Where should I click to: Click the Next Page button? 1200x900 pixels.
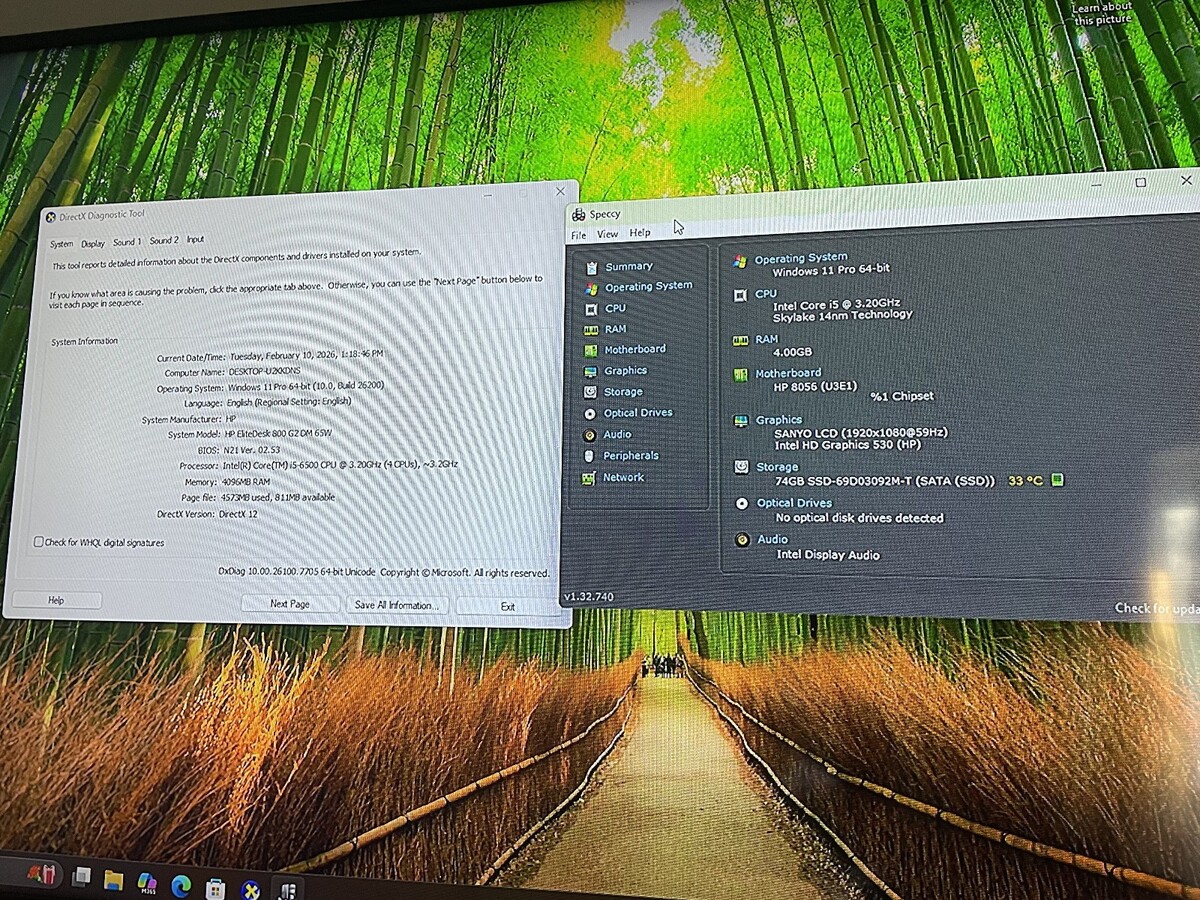pyautogui.click(x=290, y=604)
